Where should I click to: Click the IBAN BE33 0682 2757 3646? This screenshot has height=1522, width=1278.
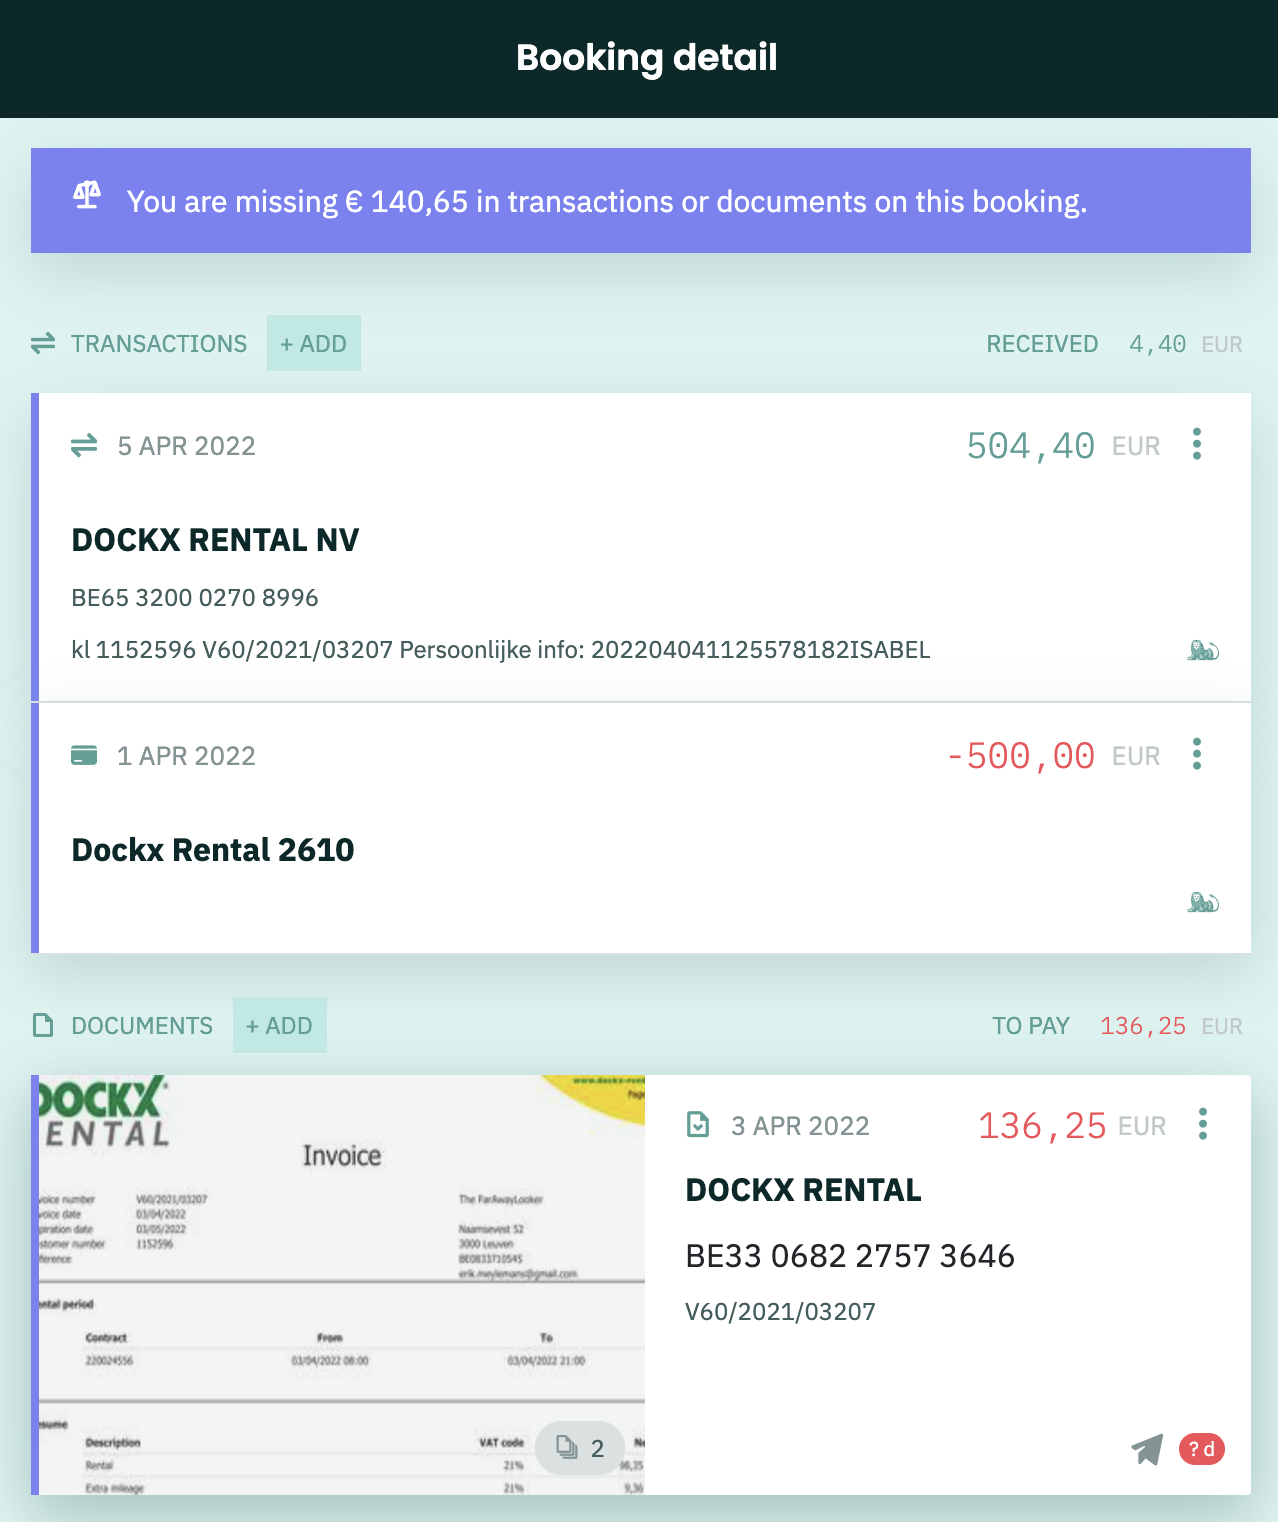point(850,1256)
